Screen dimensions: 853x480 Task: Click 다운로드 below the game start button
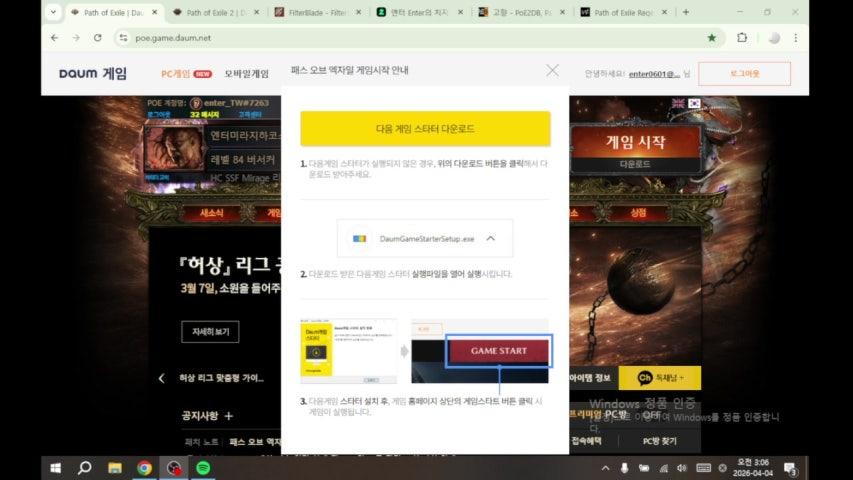coord(635,164)
